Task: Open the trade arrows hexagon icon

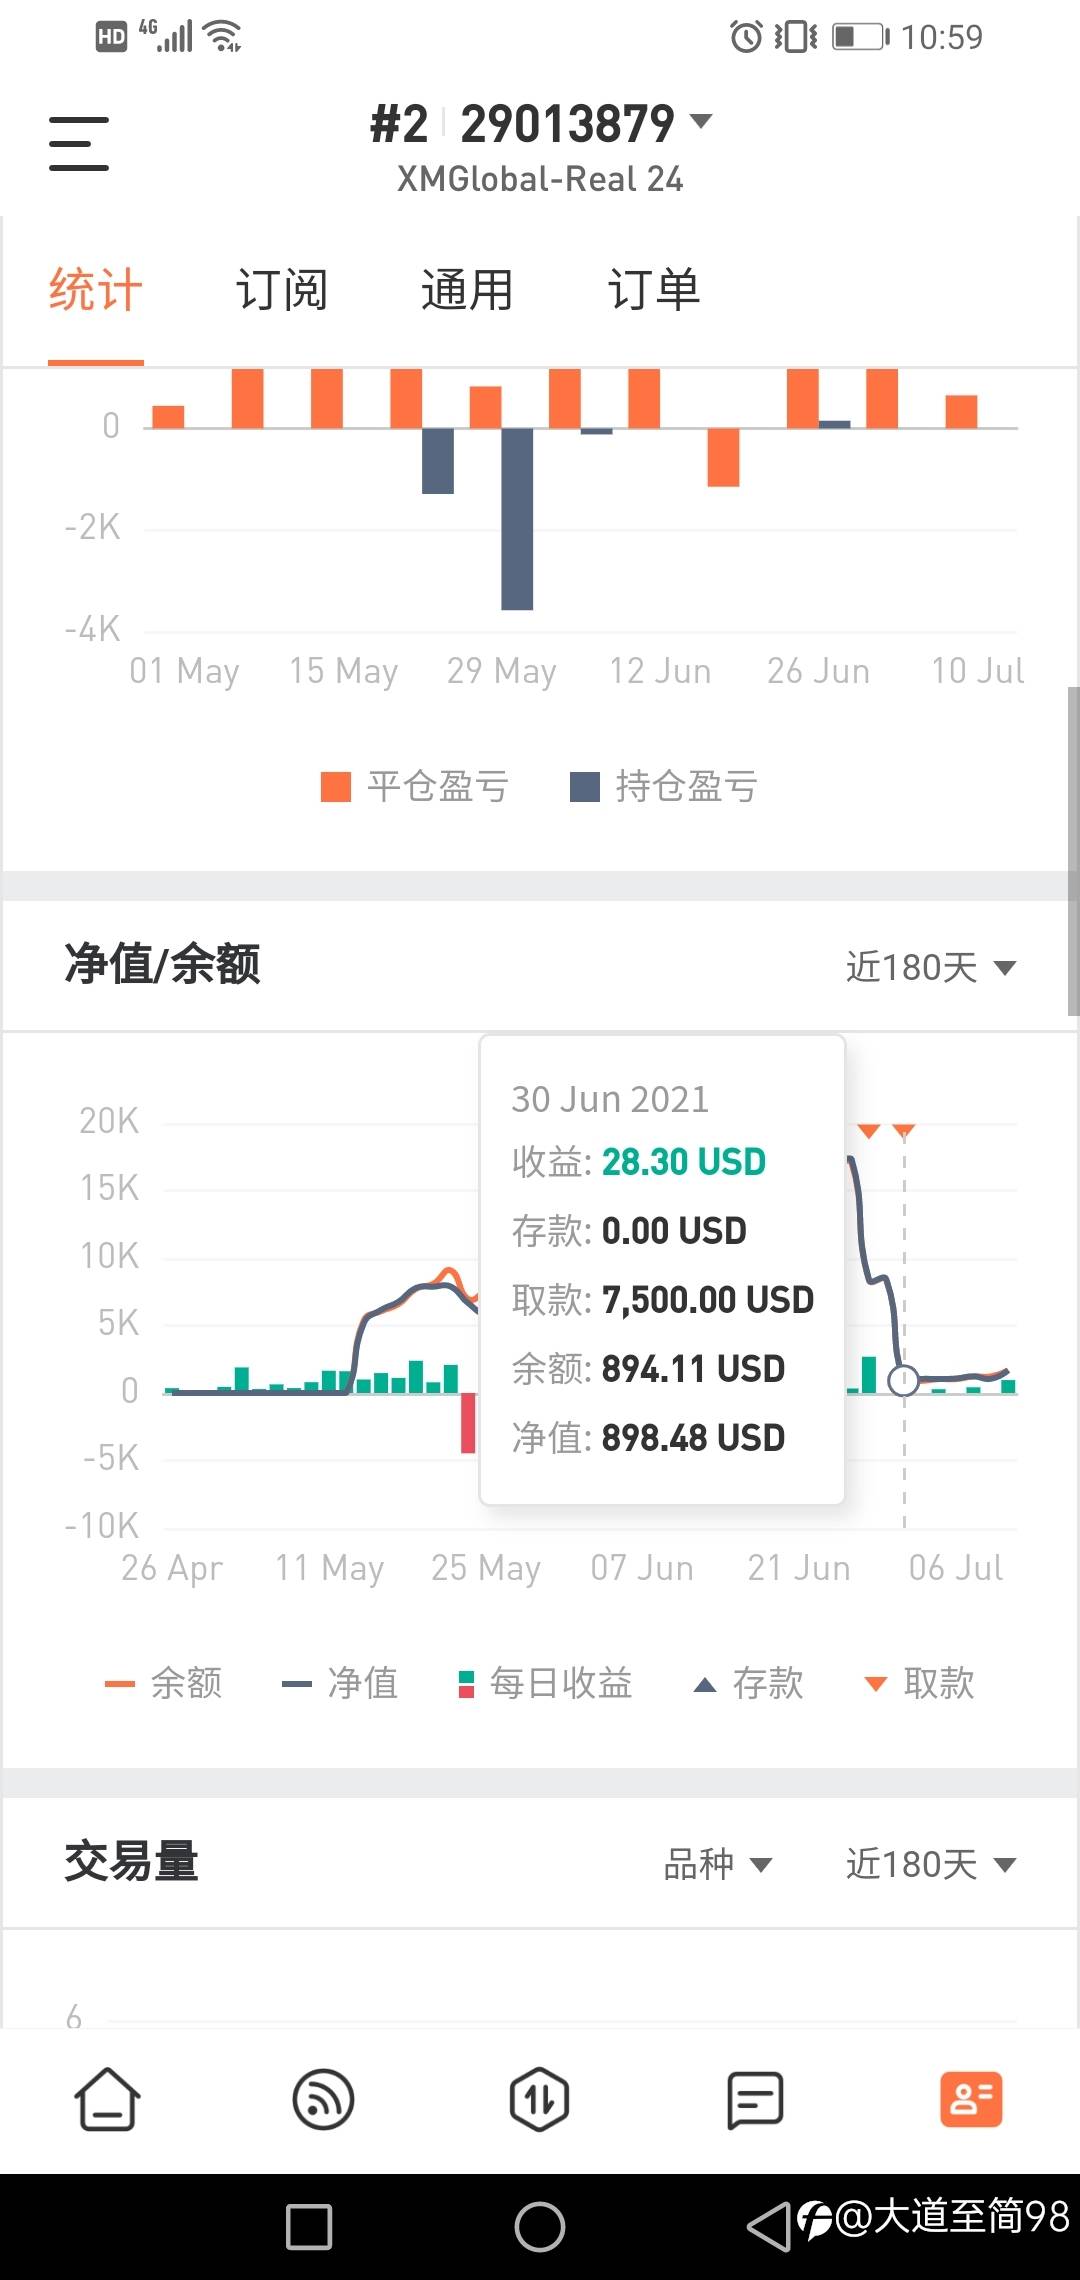Action: point(539,2099)
